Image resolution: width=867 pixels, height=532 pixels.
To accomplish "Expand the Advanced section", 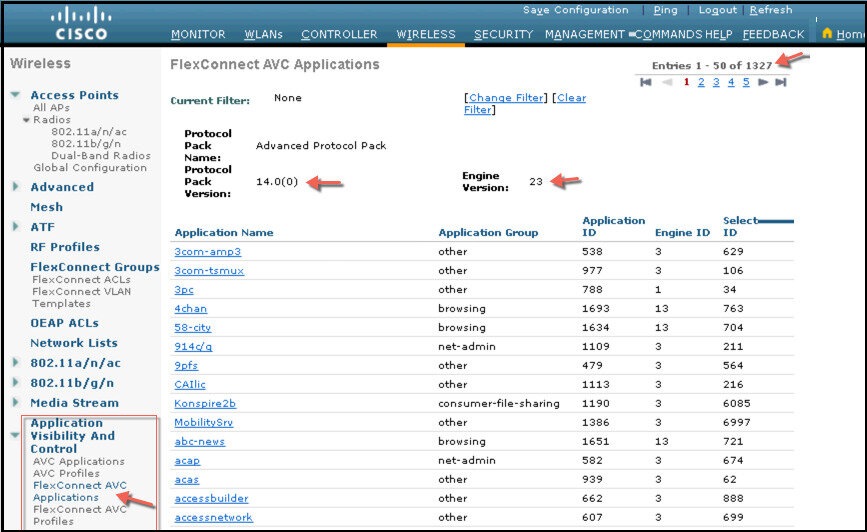I will pyautogui.click(x=15, y=187).
